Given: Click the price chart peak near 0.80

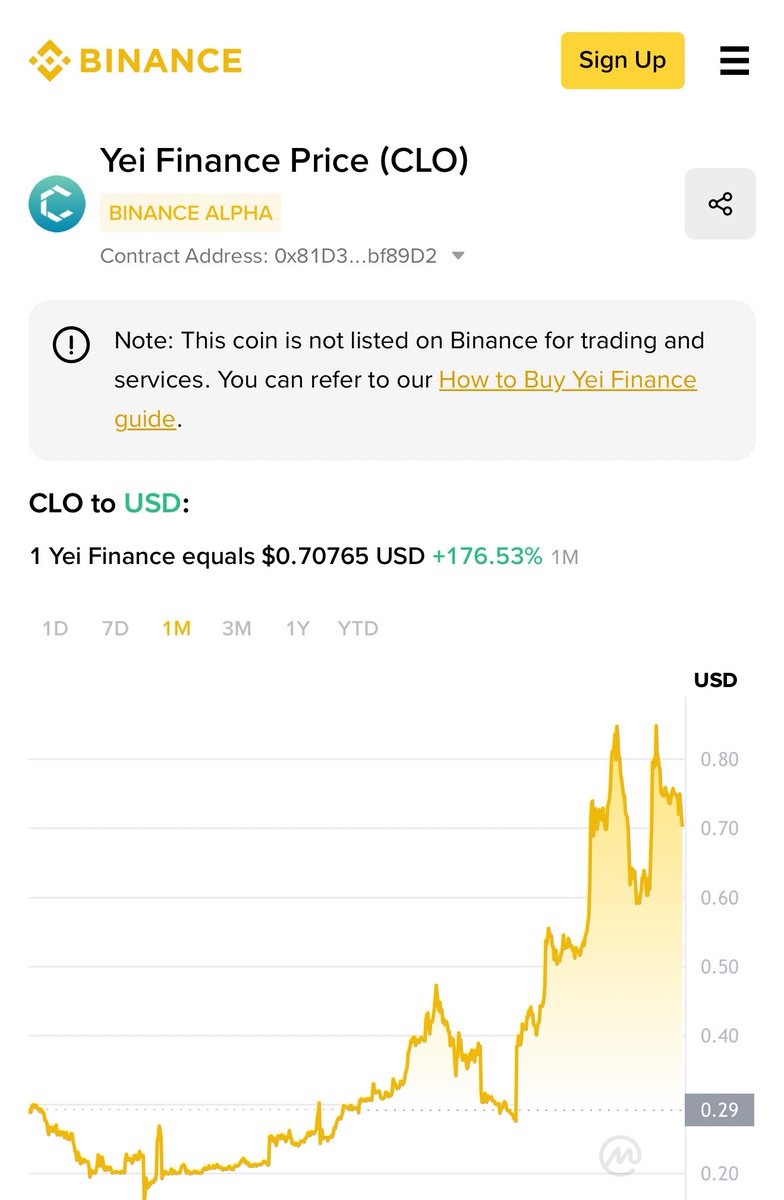Looking at the screenshot, I should coord(616,732).
